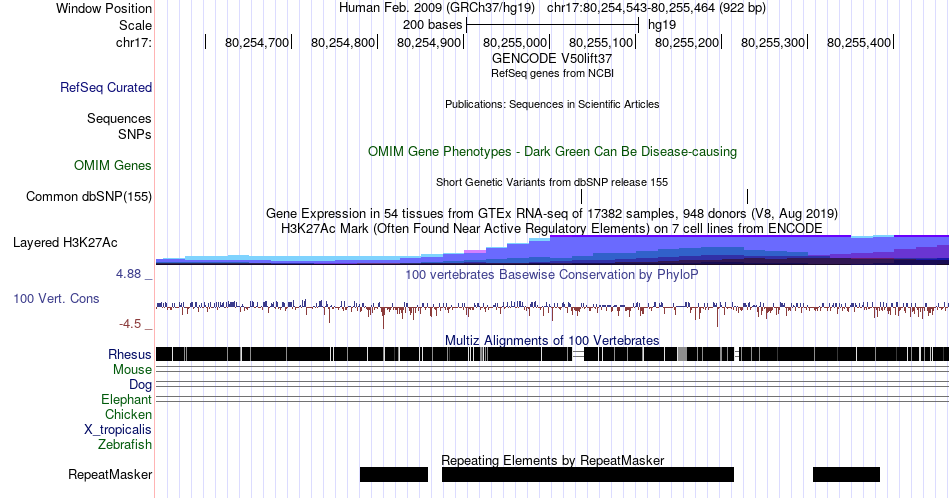Open Publications: Sequences in Scientific Articles title
The width and height of the screenshot is (950, 498).
(x=552, y=104)
